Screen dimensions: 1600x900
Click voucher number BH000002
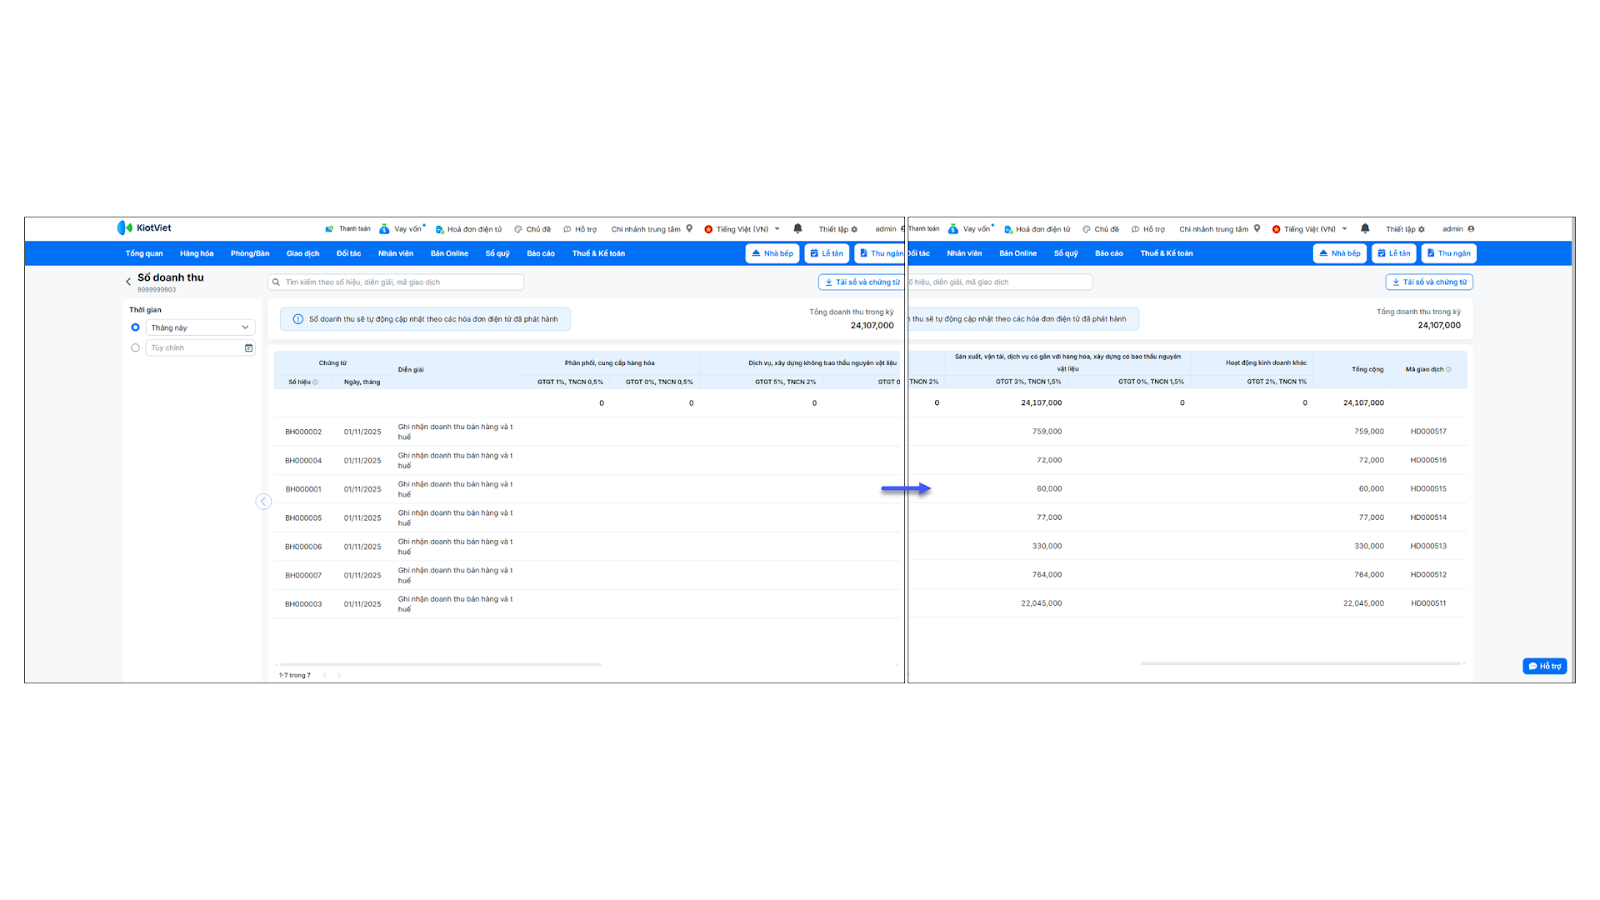click(x=303, y=432)
